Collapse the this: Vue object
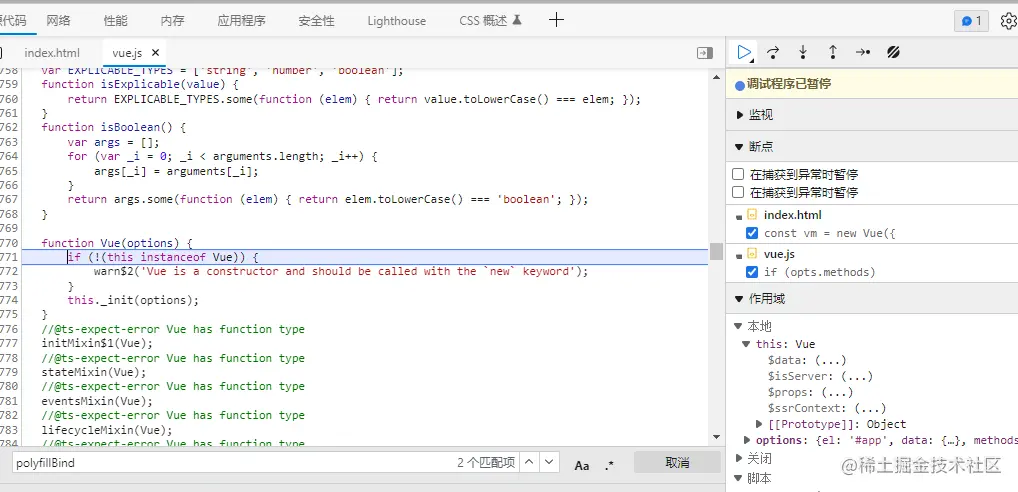The height and width of the screenshot is (492, 1018). click(x=747, y=344)
